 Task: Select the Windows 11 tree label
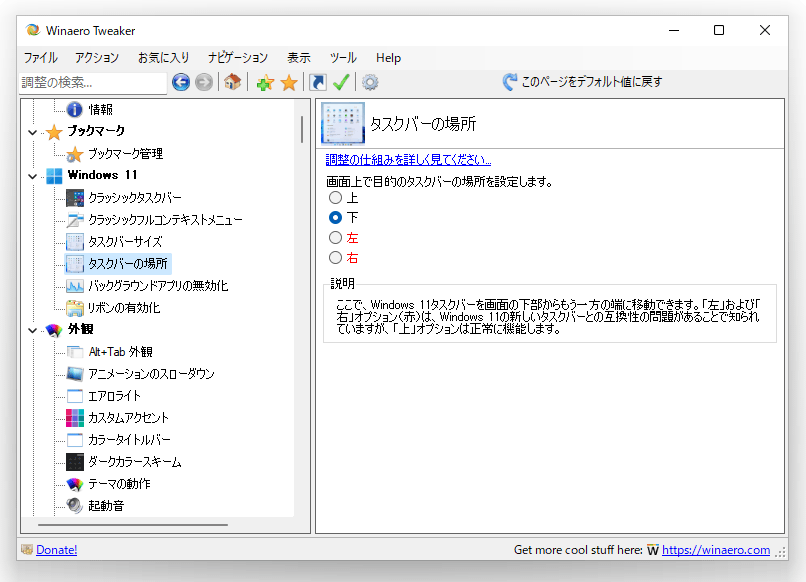click(x=102, y=175)
